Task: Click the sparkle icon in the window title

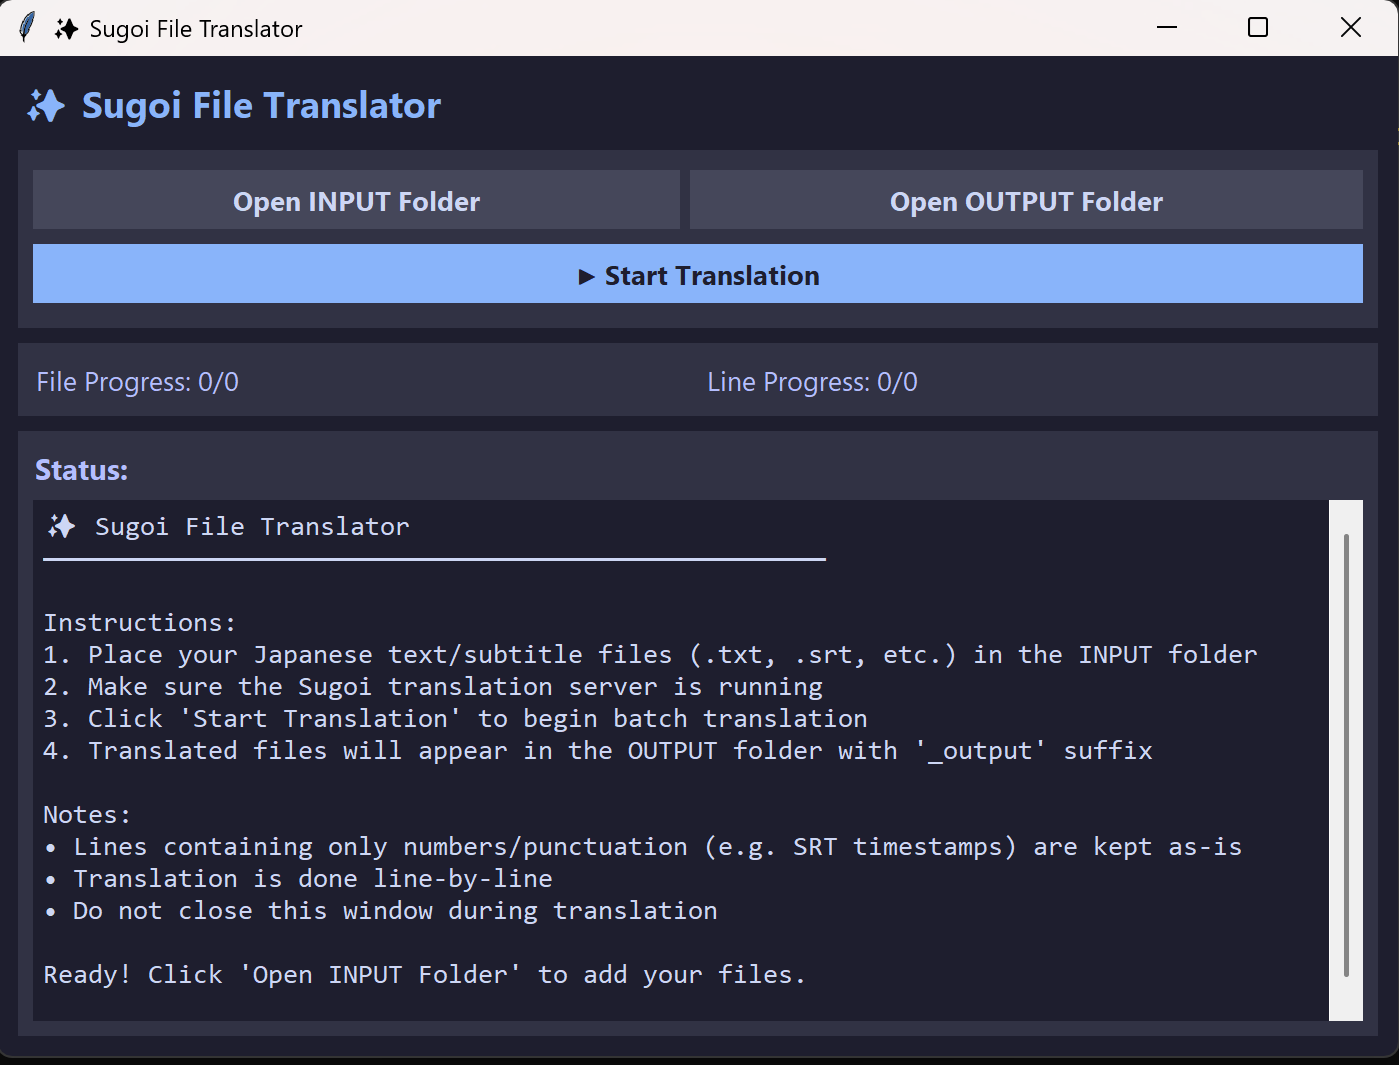Action: click(x=66, y=29)
